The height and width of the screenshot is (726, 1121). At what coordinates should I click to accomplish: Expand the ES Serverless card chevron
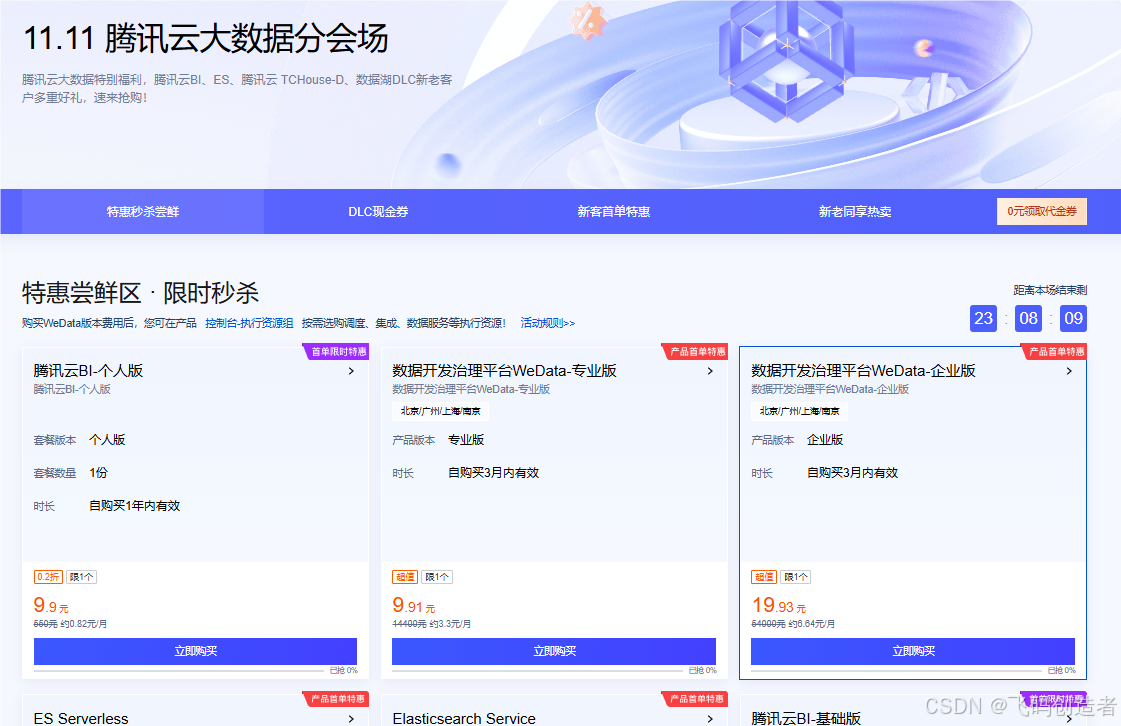click(351, 718)
